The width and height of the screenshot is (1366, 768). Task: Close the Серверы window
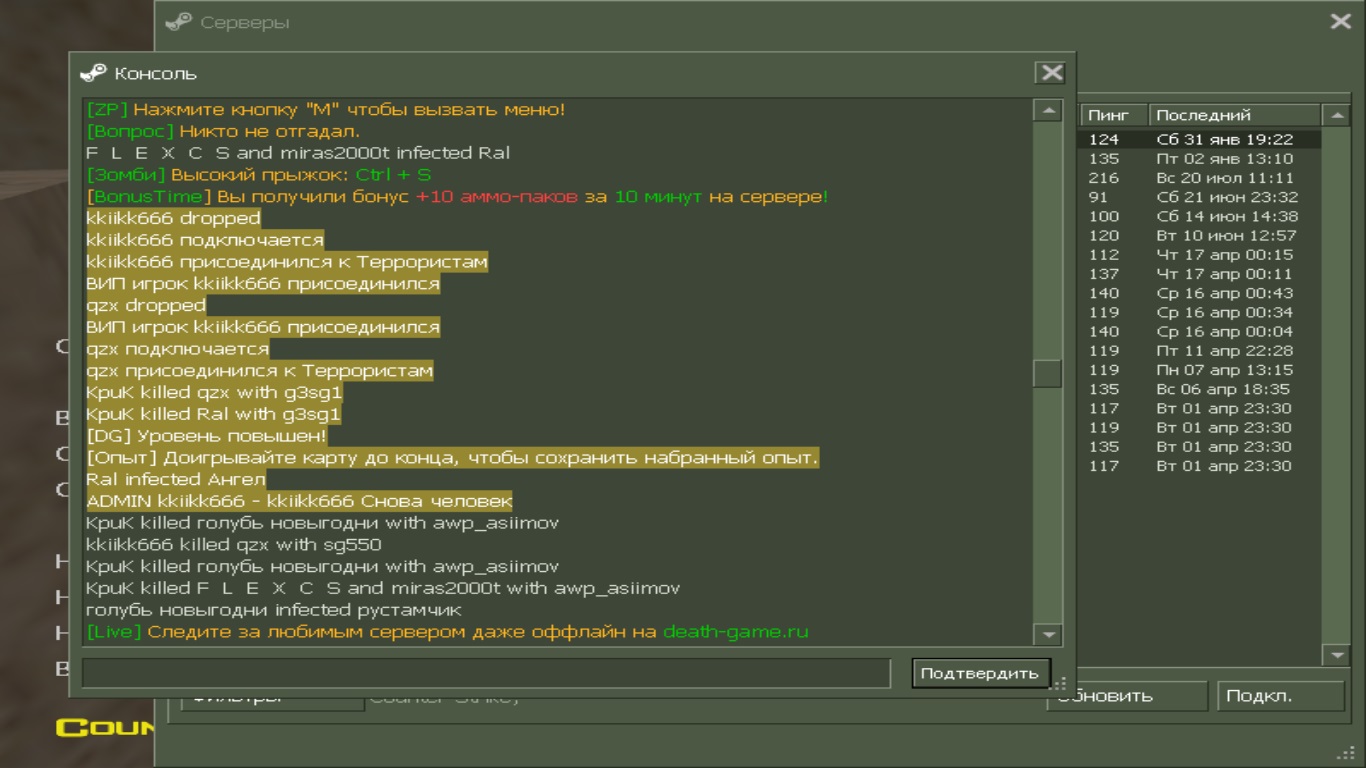(1340, 21)
